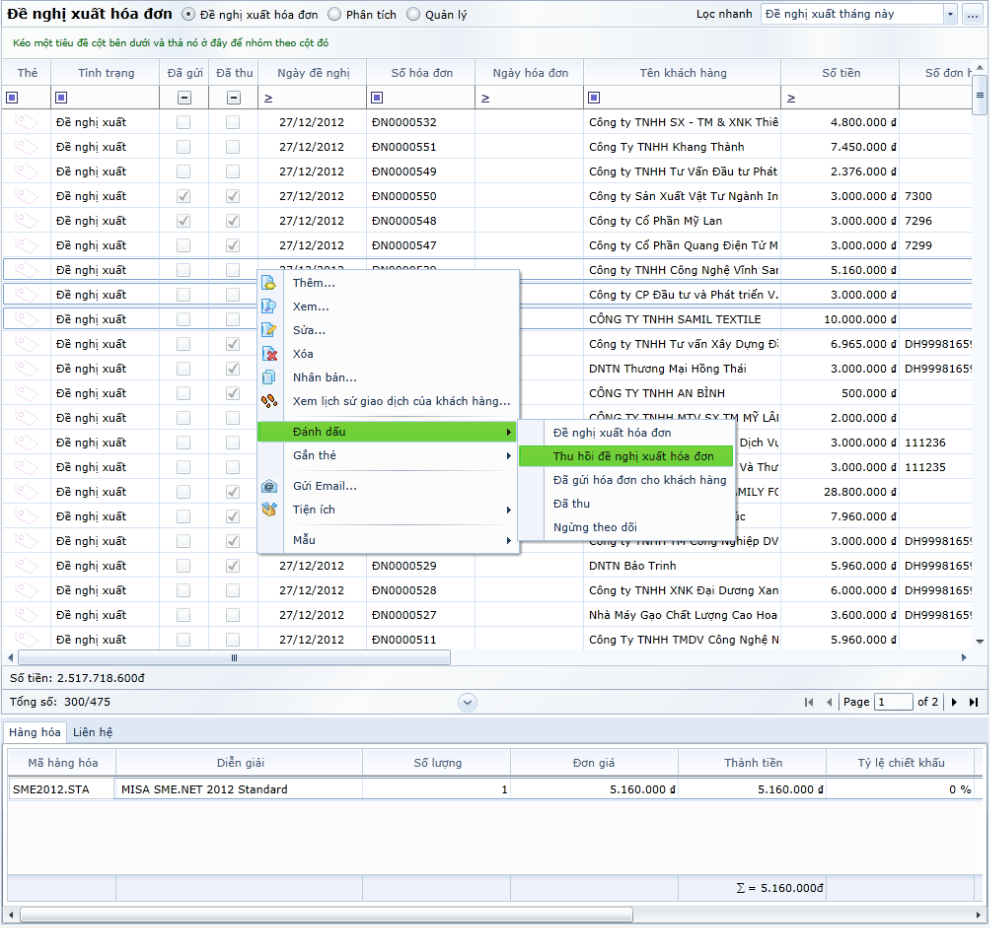Image resolution: width=990 pixels, height=928 pixels.
Task: Click the Thêm icon in context menu
Action: click(268, 283)
